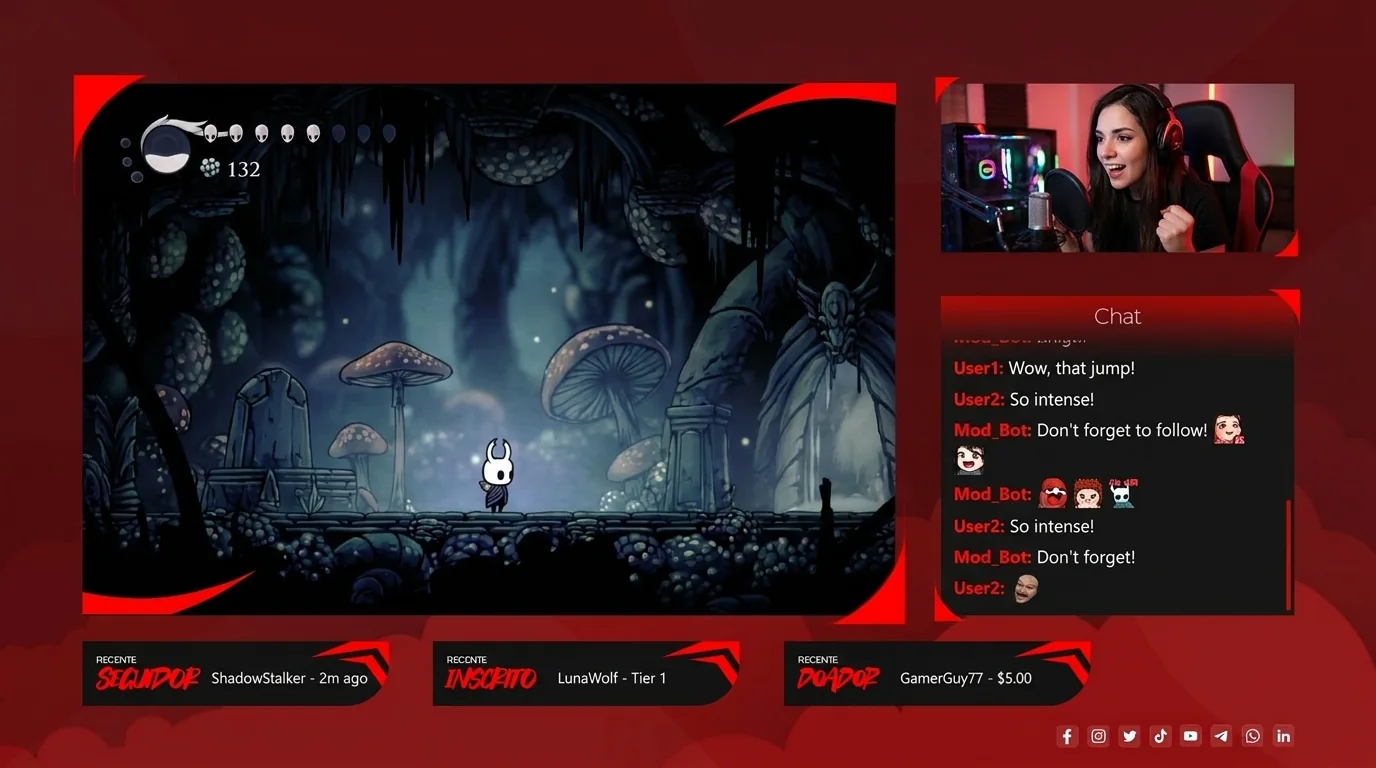This screenshot has width=1376, height=768.
Task: Click Mod_Bot's short "Don't forget!" message
Action: [1086, 557]
